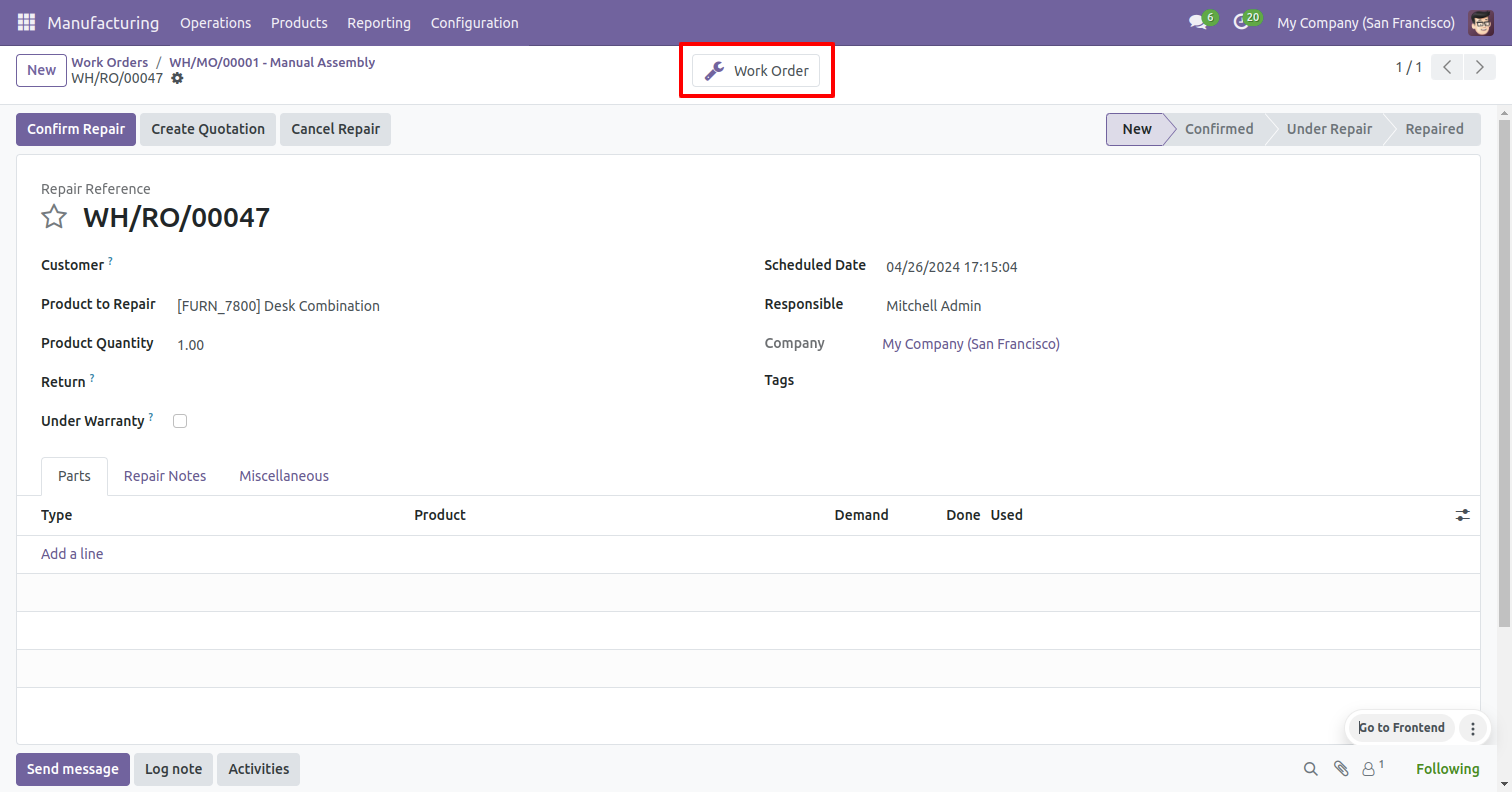Screen dimensions: 1512x792
Task: Open the apps grid menu icon
Action: [26, 22]
